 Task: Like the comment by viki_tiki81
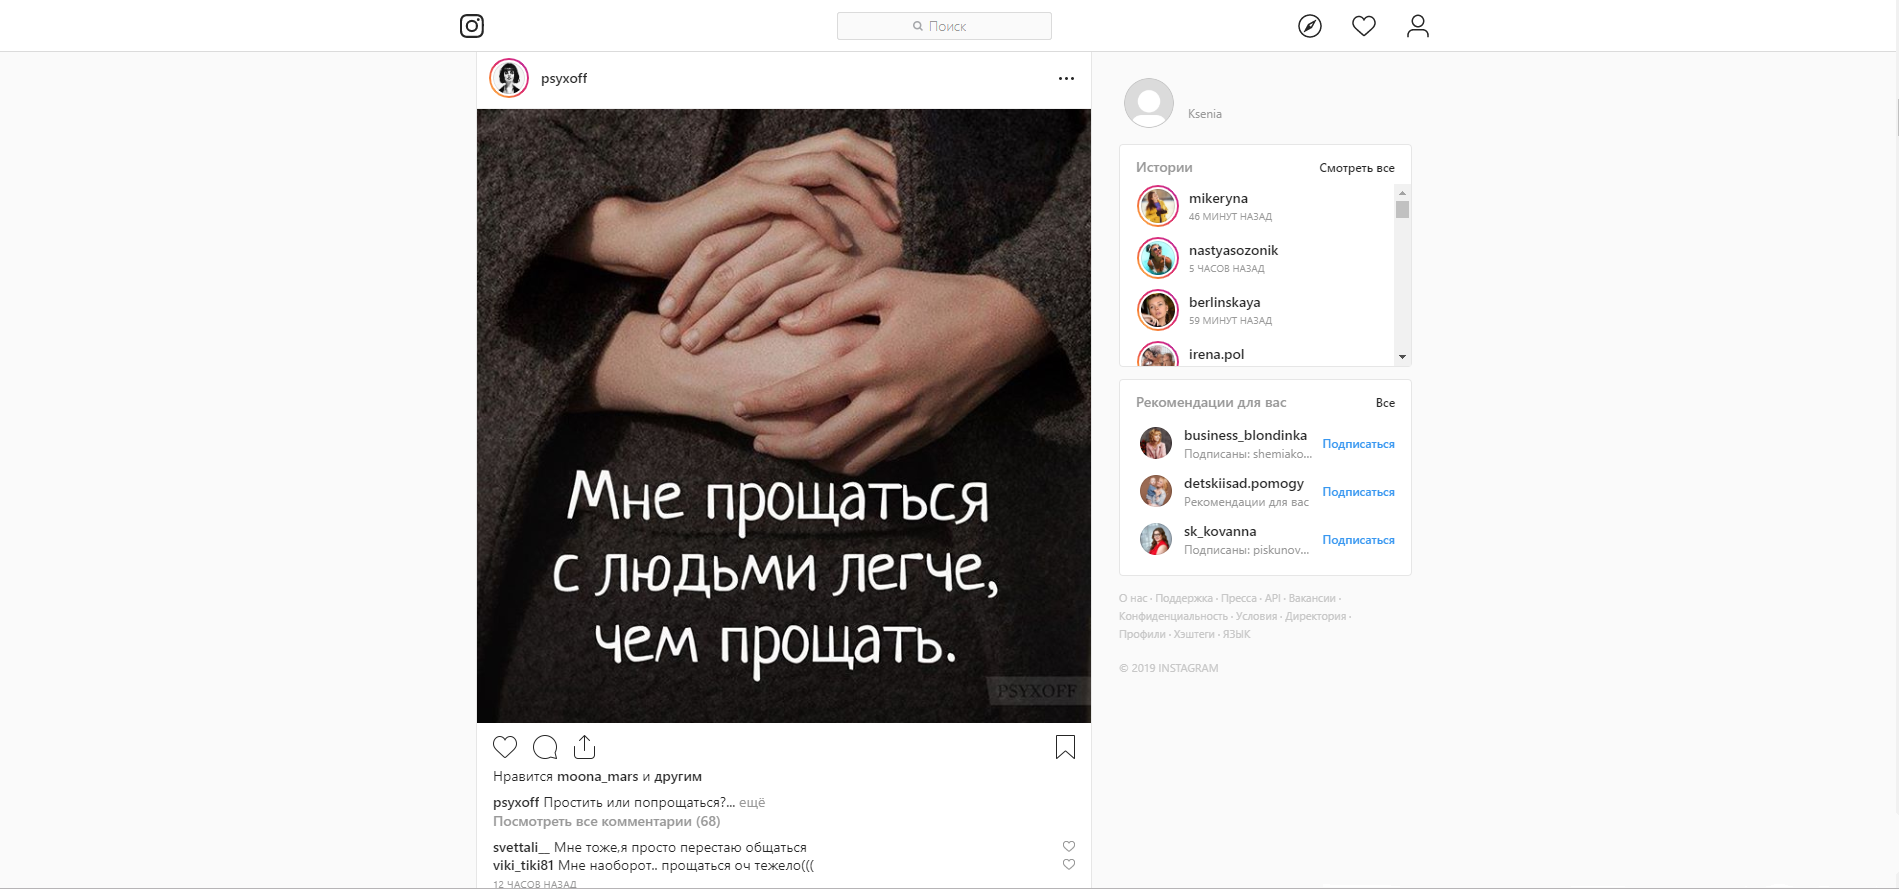[x=1069, y=864]
